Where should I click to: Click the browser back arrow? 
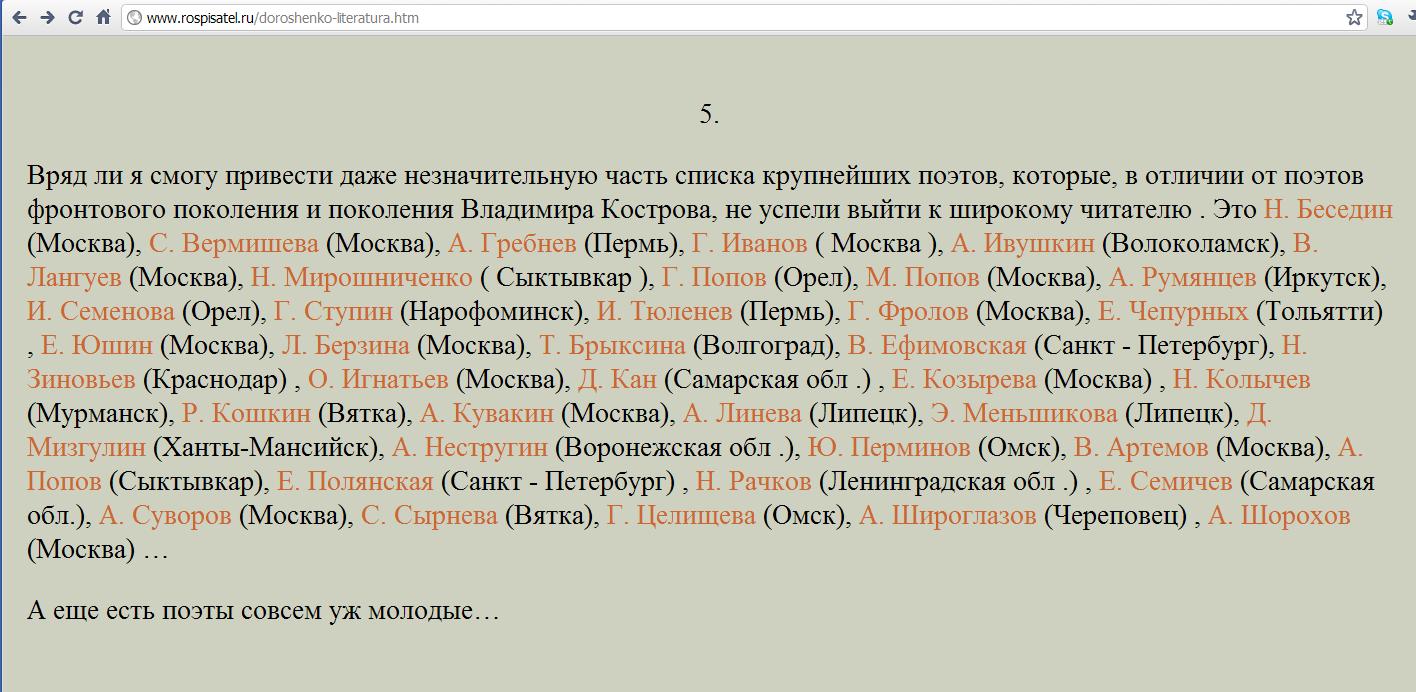coord(19,17)
